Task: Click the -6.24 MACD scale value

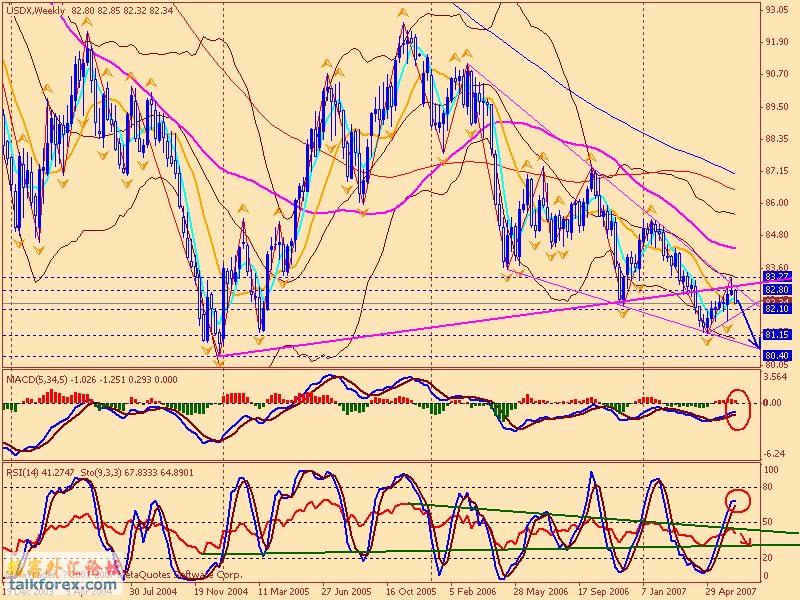Action: click(775, 454)
